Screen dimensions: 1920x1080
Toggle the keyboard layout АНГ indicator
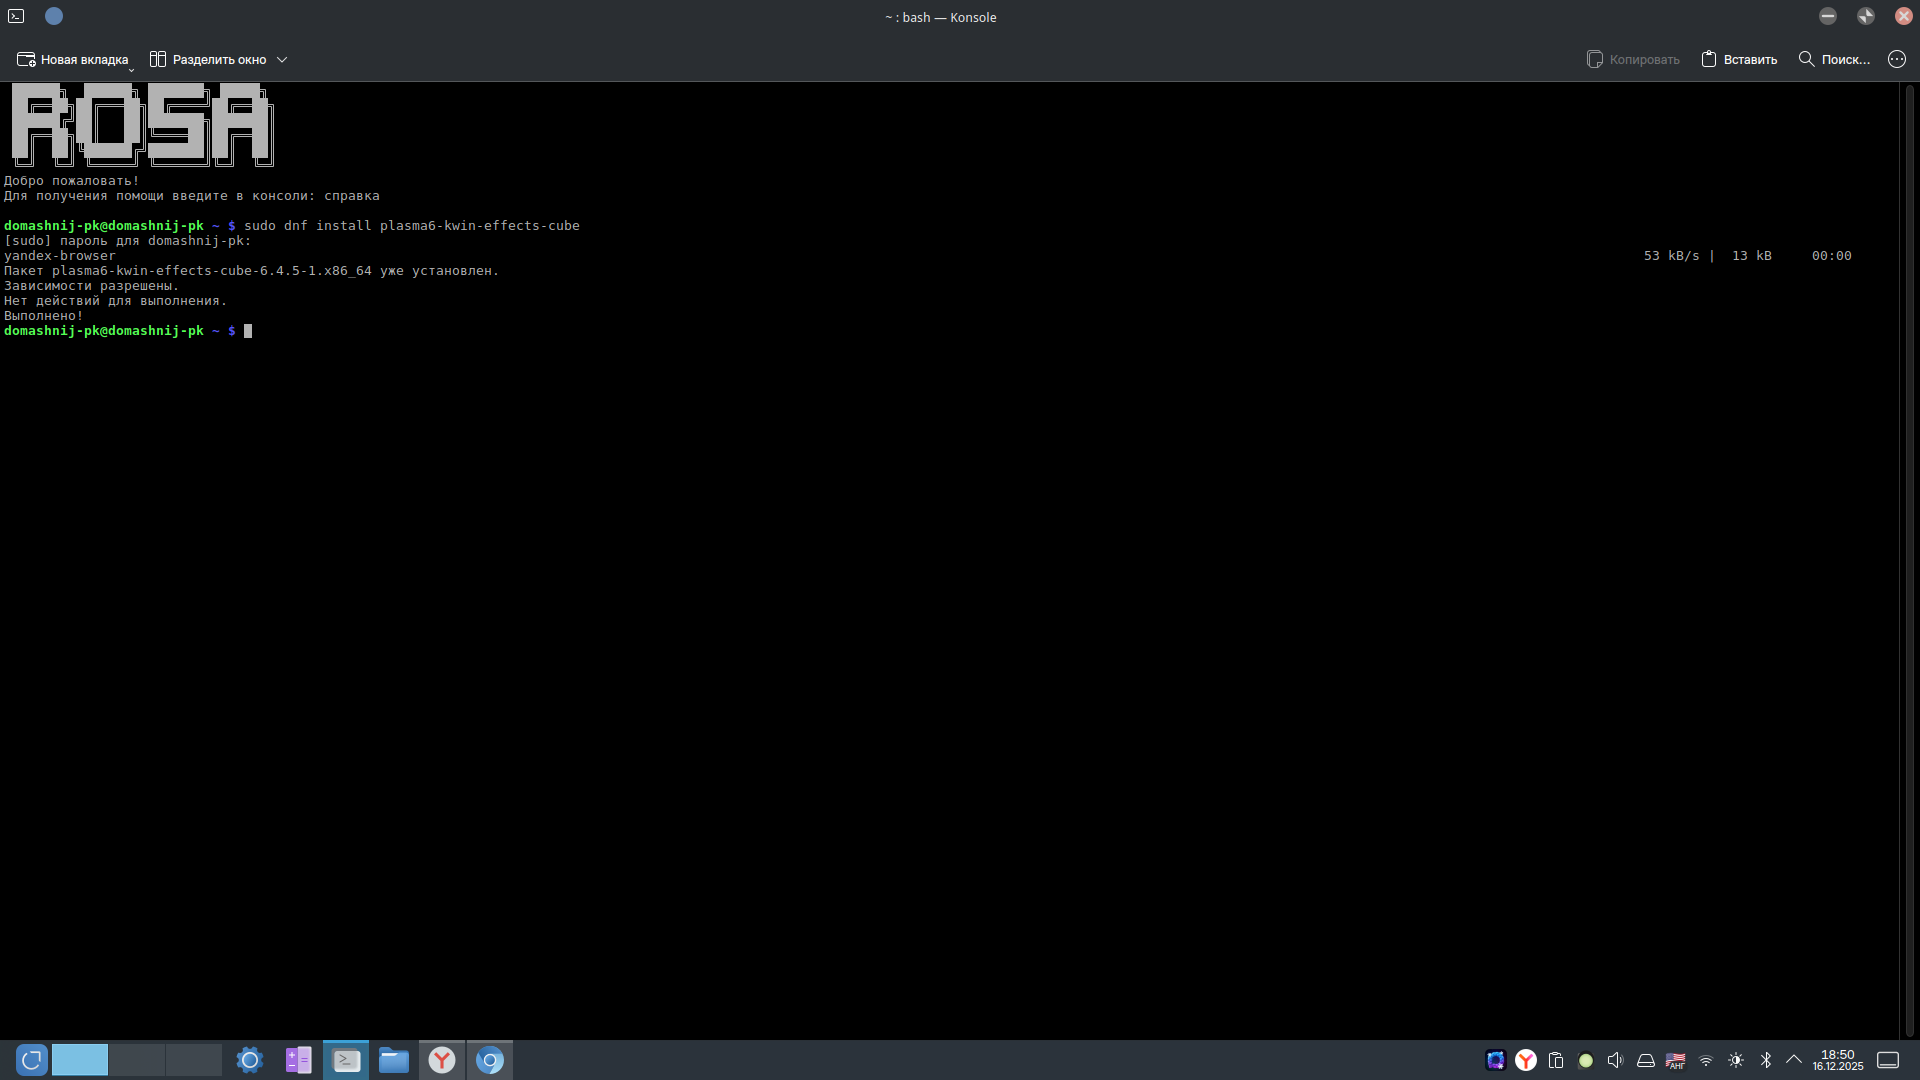tap(1675, 1060)
